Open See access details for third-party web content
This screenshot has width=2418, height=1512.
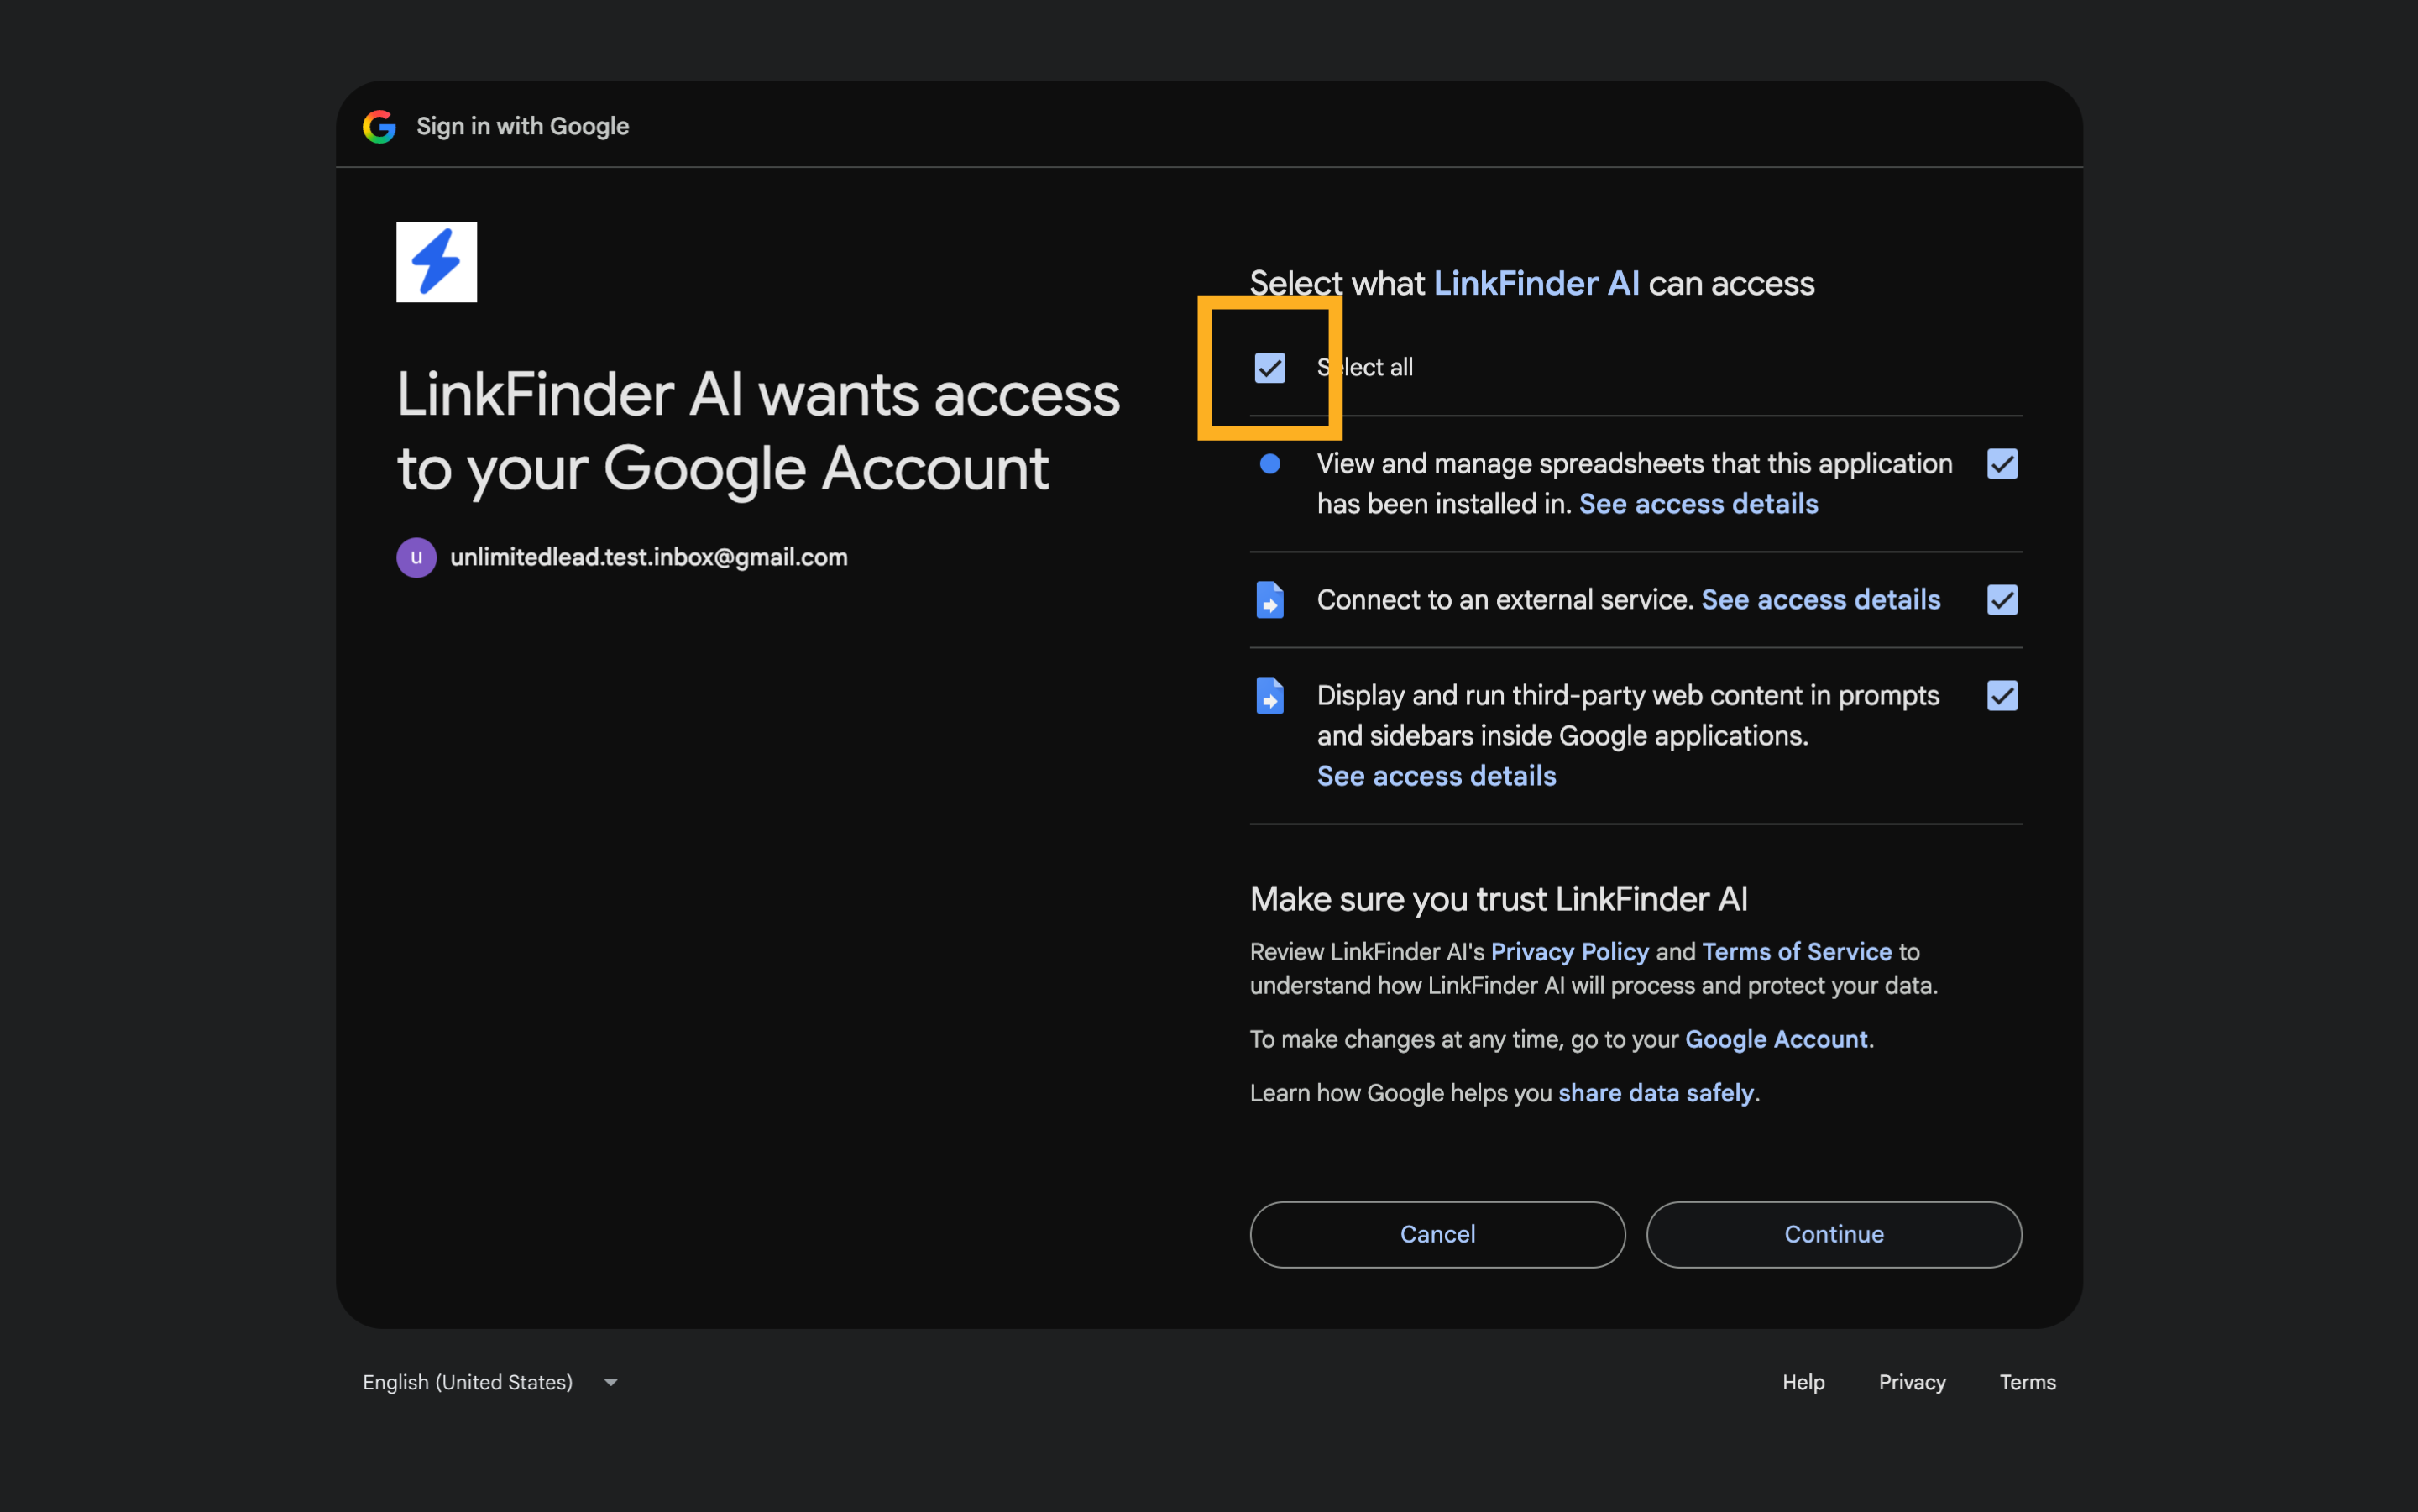coord(1436,776)
